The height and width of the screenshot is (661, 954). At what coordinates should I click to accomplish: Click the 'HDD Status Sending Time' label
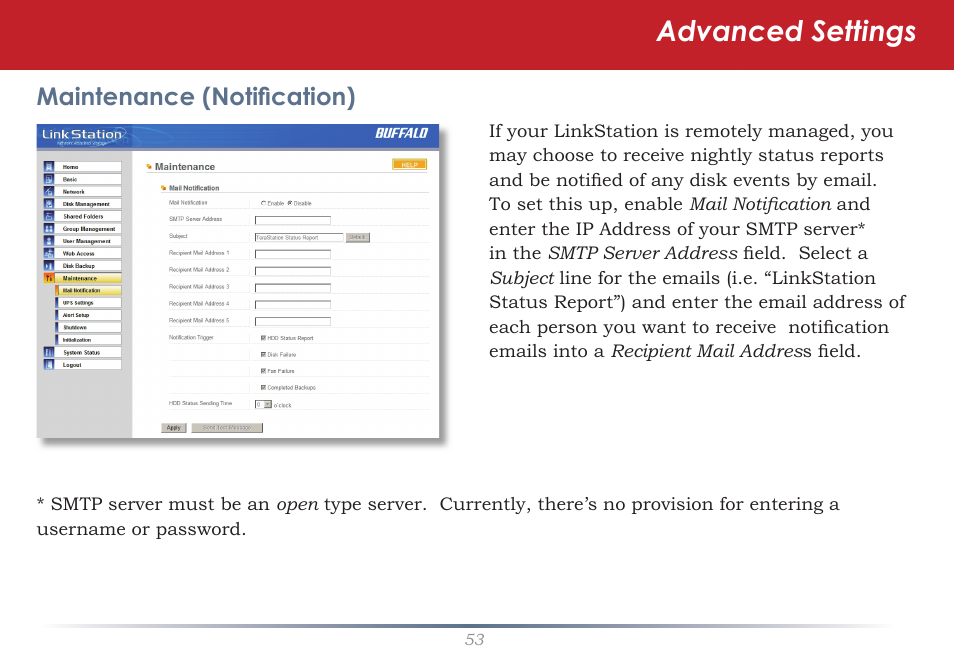(x=200, y=403)
